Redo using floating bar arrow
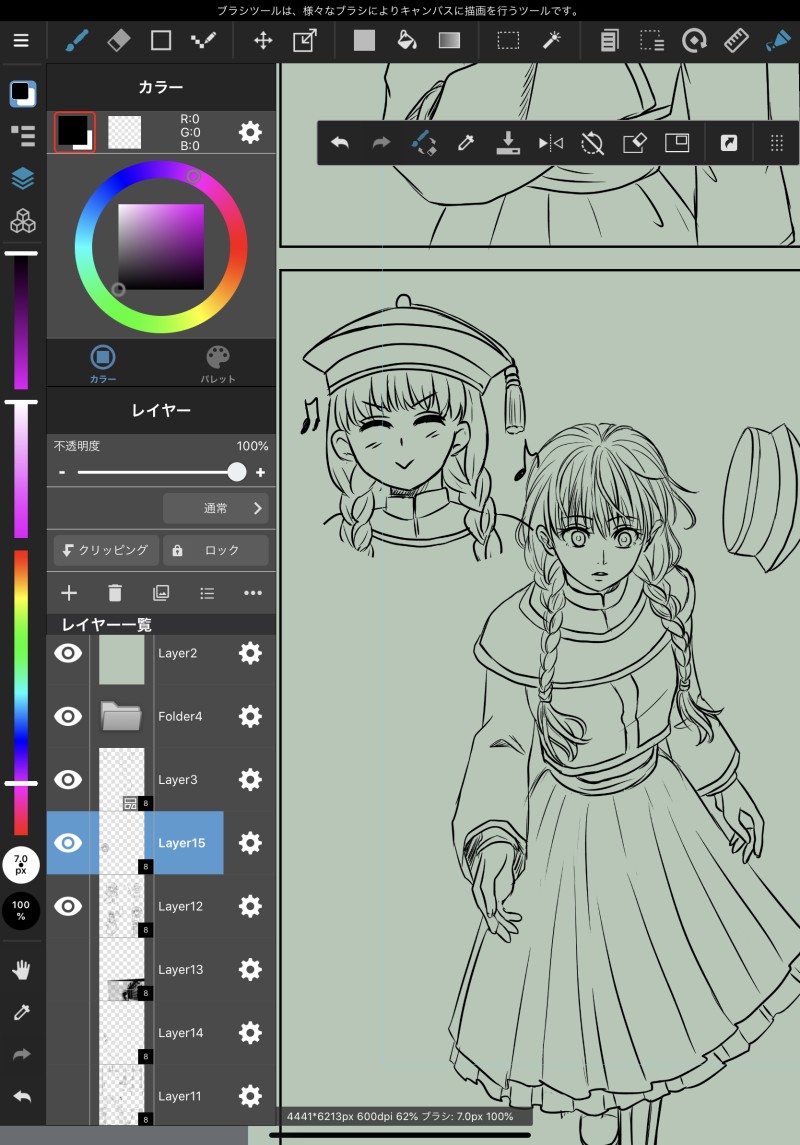 click(381, 142)
